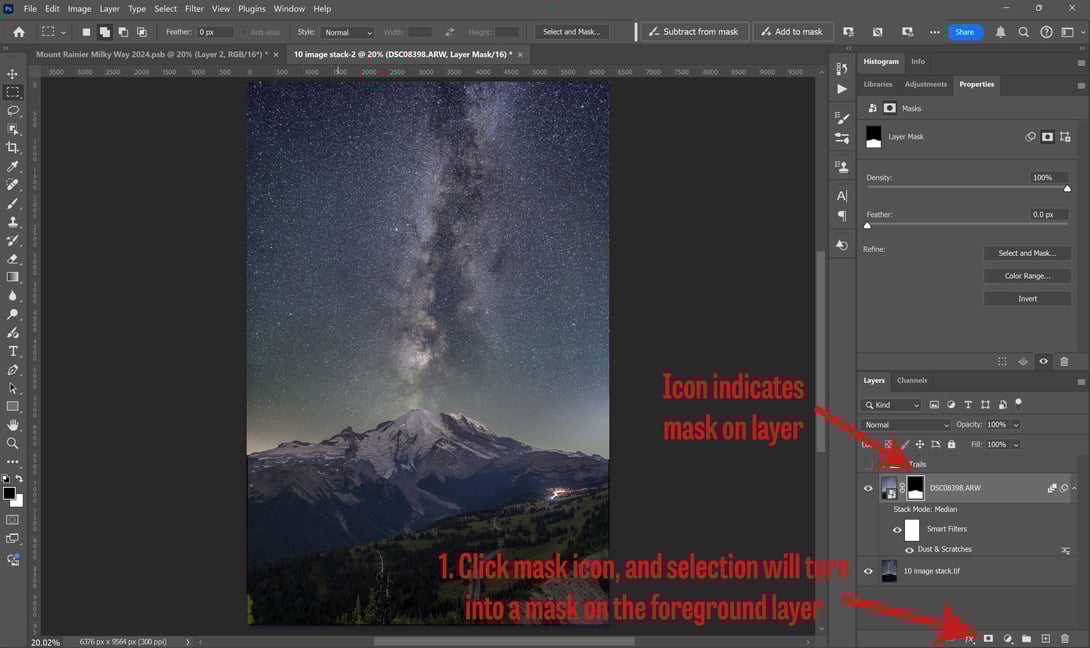Open the Style dropdown set to Normal

click(x=348, y=32)
